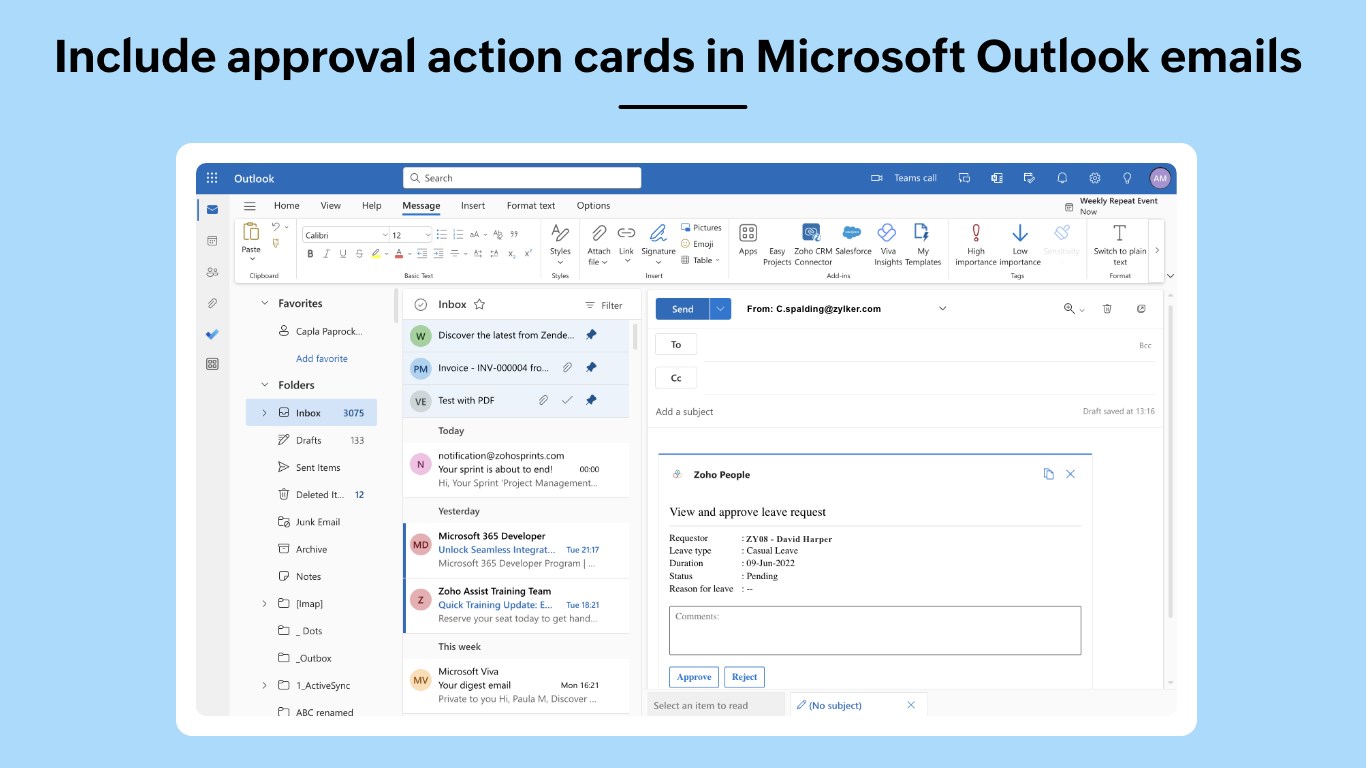Click the Approve button in card

click(694, 677)
